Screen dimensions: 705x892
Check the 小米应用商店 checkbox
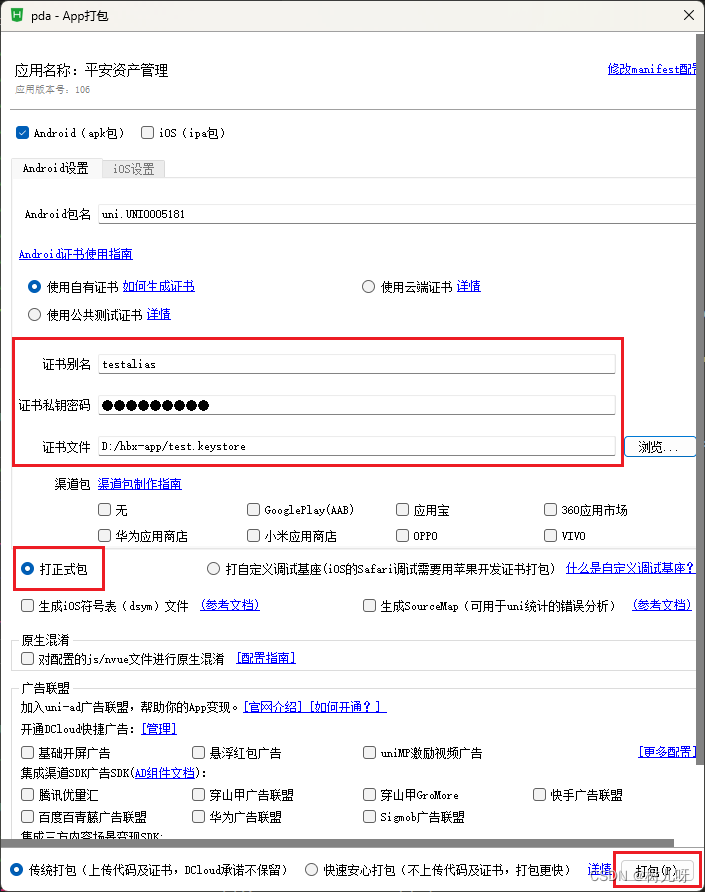tap(253, 536)
